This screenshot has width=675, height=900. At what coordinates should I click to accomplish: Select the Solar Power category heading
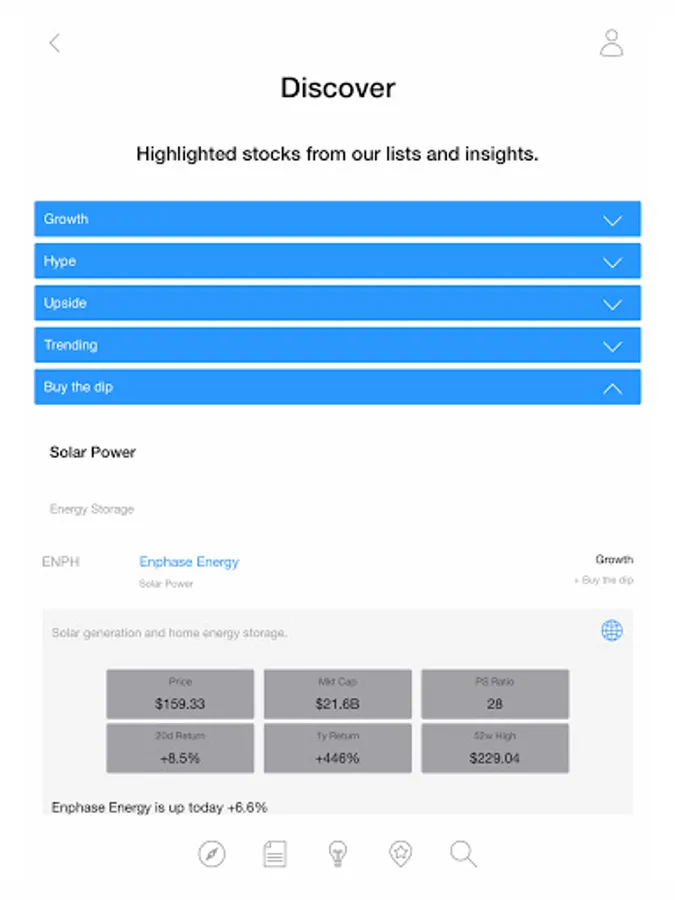93,452
